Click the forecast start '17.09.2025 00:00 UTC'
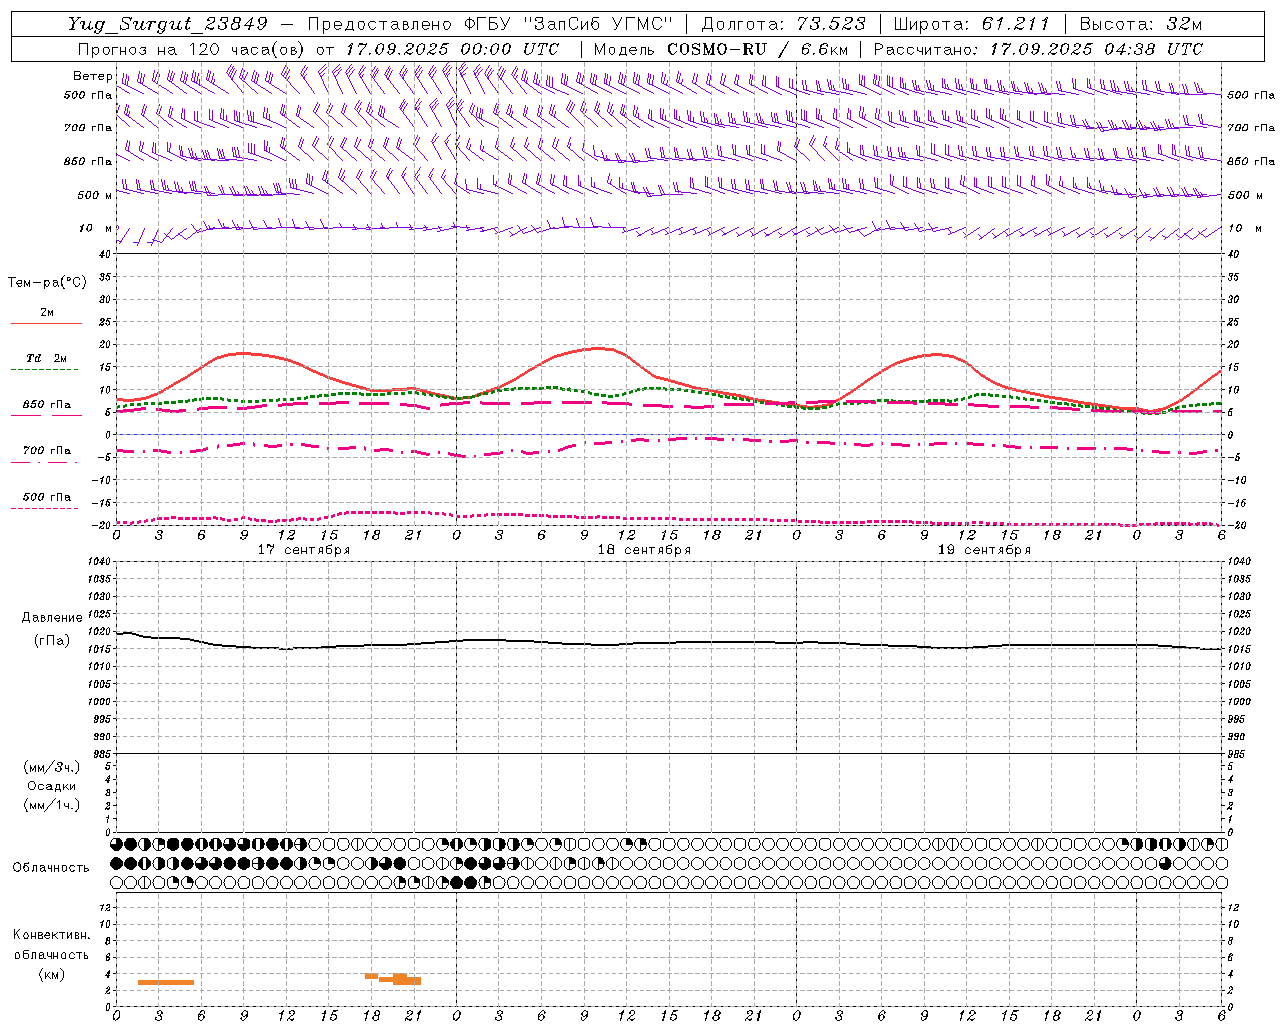Screen dimensions: 1280x1024 [452, 49]
